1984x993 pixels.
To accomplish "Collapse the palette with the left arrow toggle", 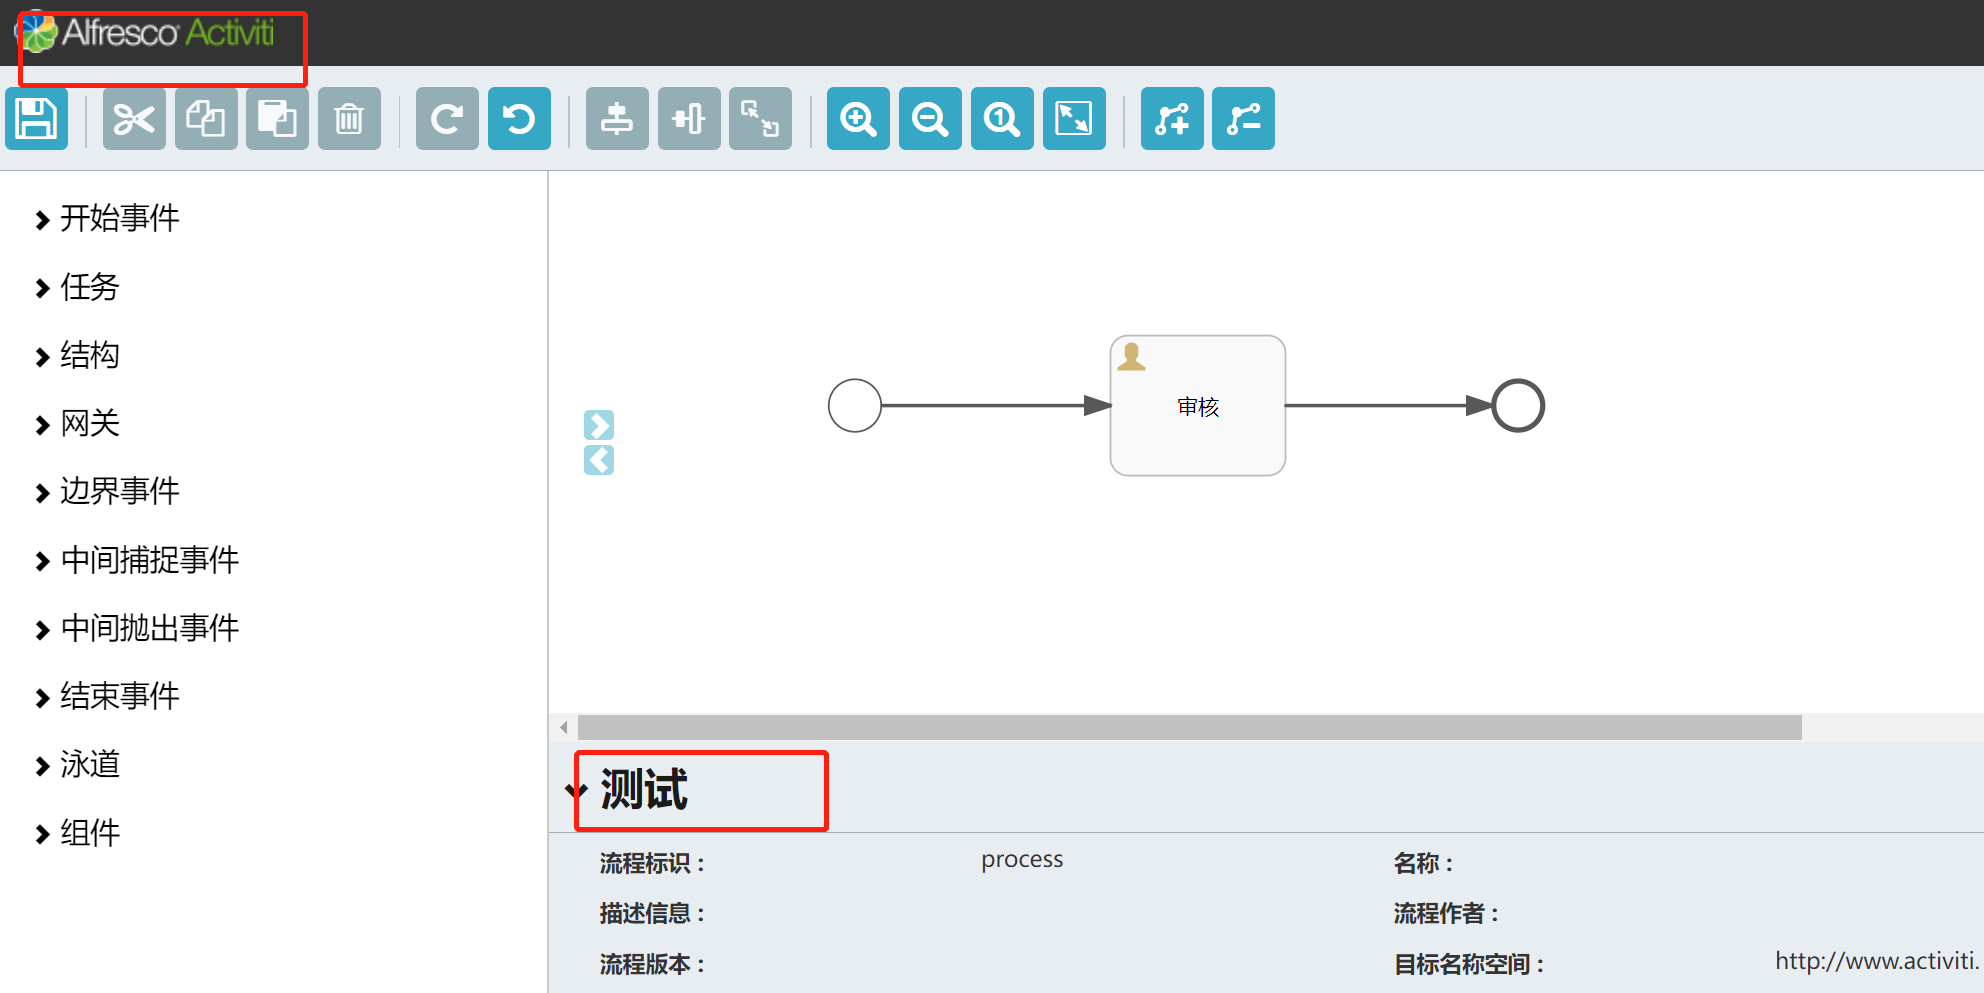I will point(598,460).
